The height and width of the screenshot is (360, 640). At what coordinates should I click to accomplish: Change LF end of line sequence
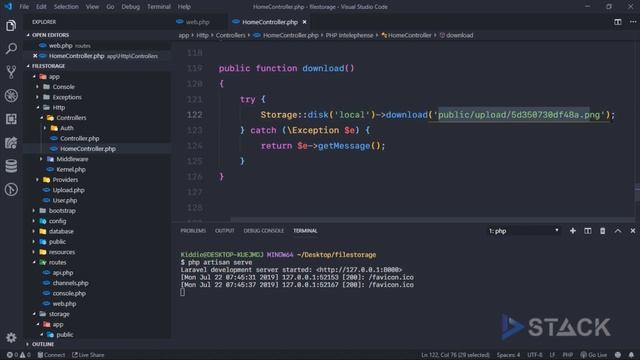pyautogui.click(x=552, y=355)
